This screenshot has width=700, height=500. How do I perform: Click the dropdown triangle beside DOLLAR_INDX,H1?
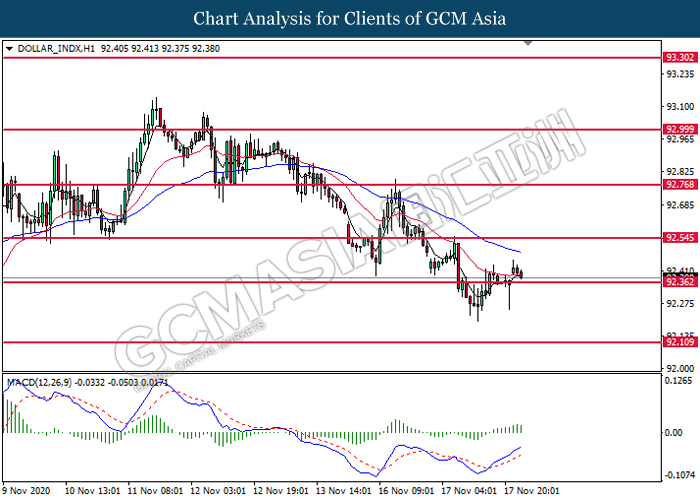(x=9, y=49)
